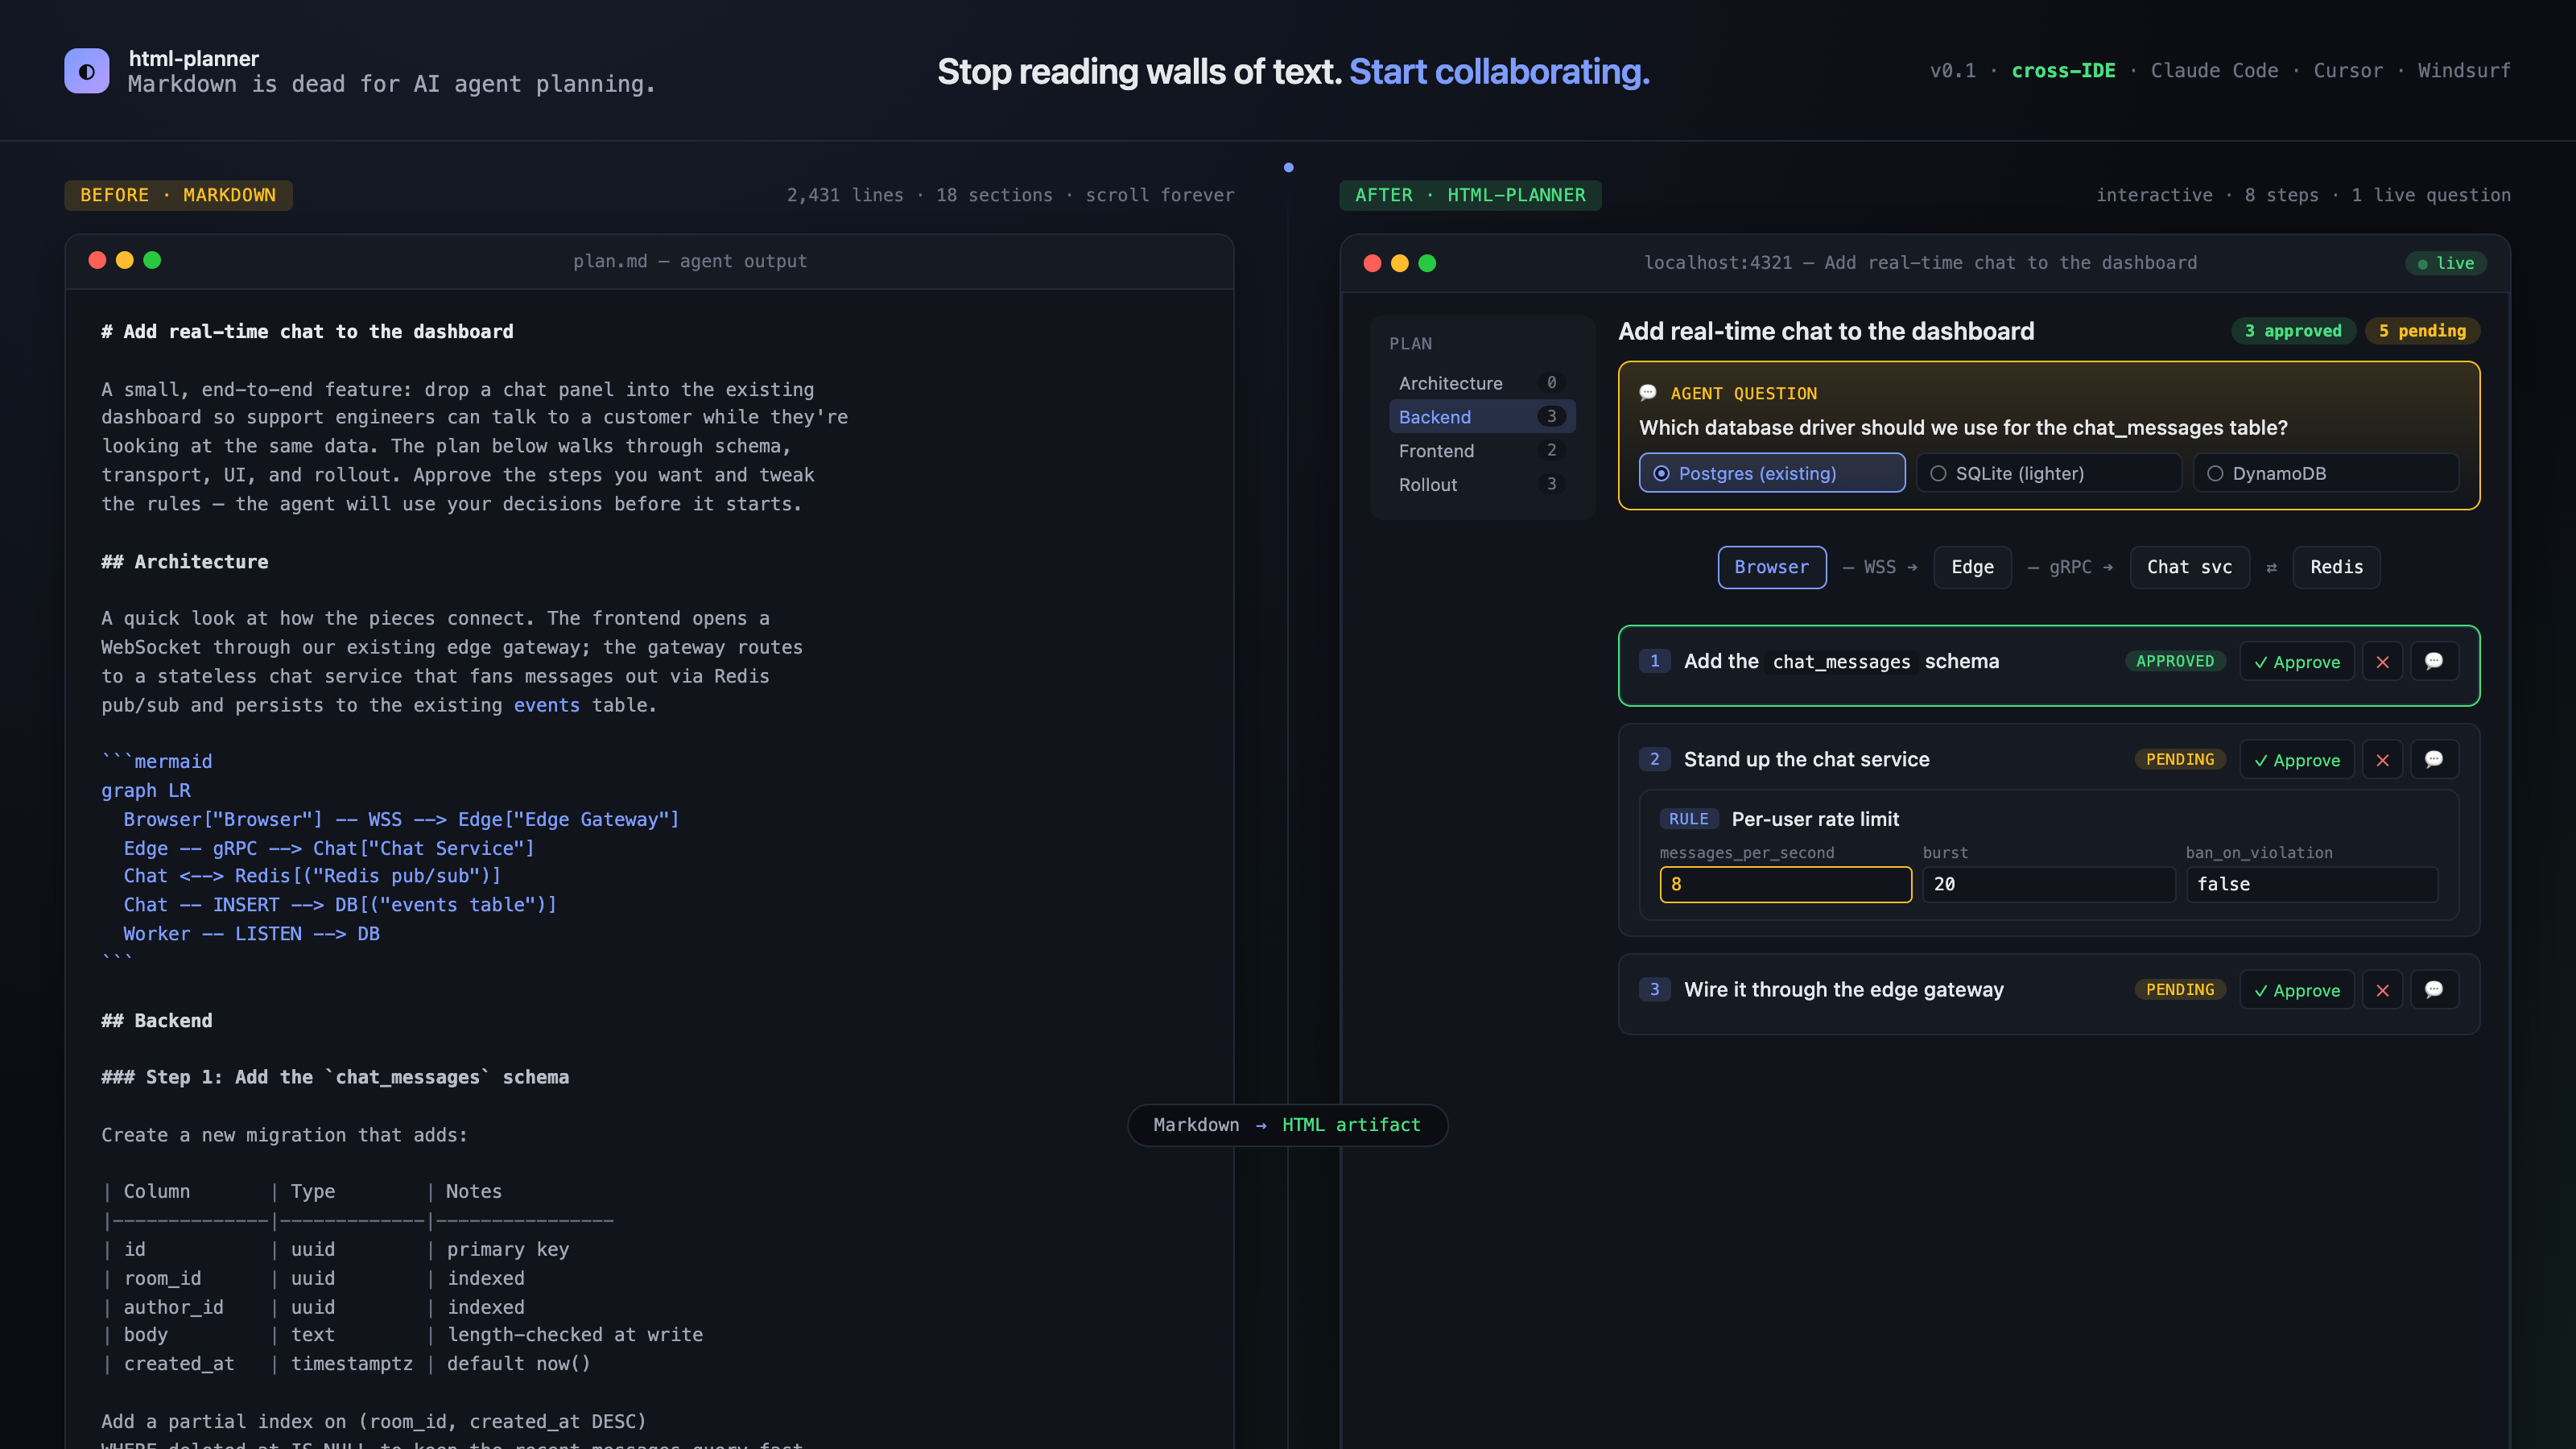
Task: Pick the DynamoDB radio option
Action: coord(2326,473)
